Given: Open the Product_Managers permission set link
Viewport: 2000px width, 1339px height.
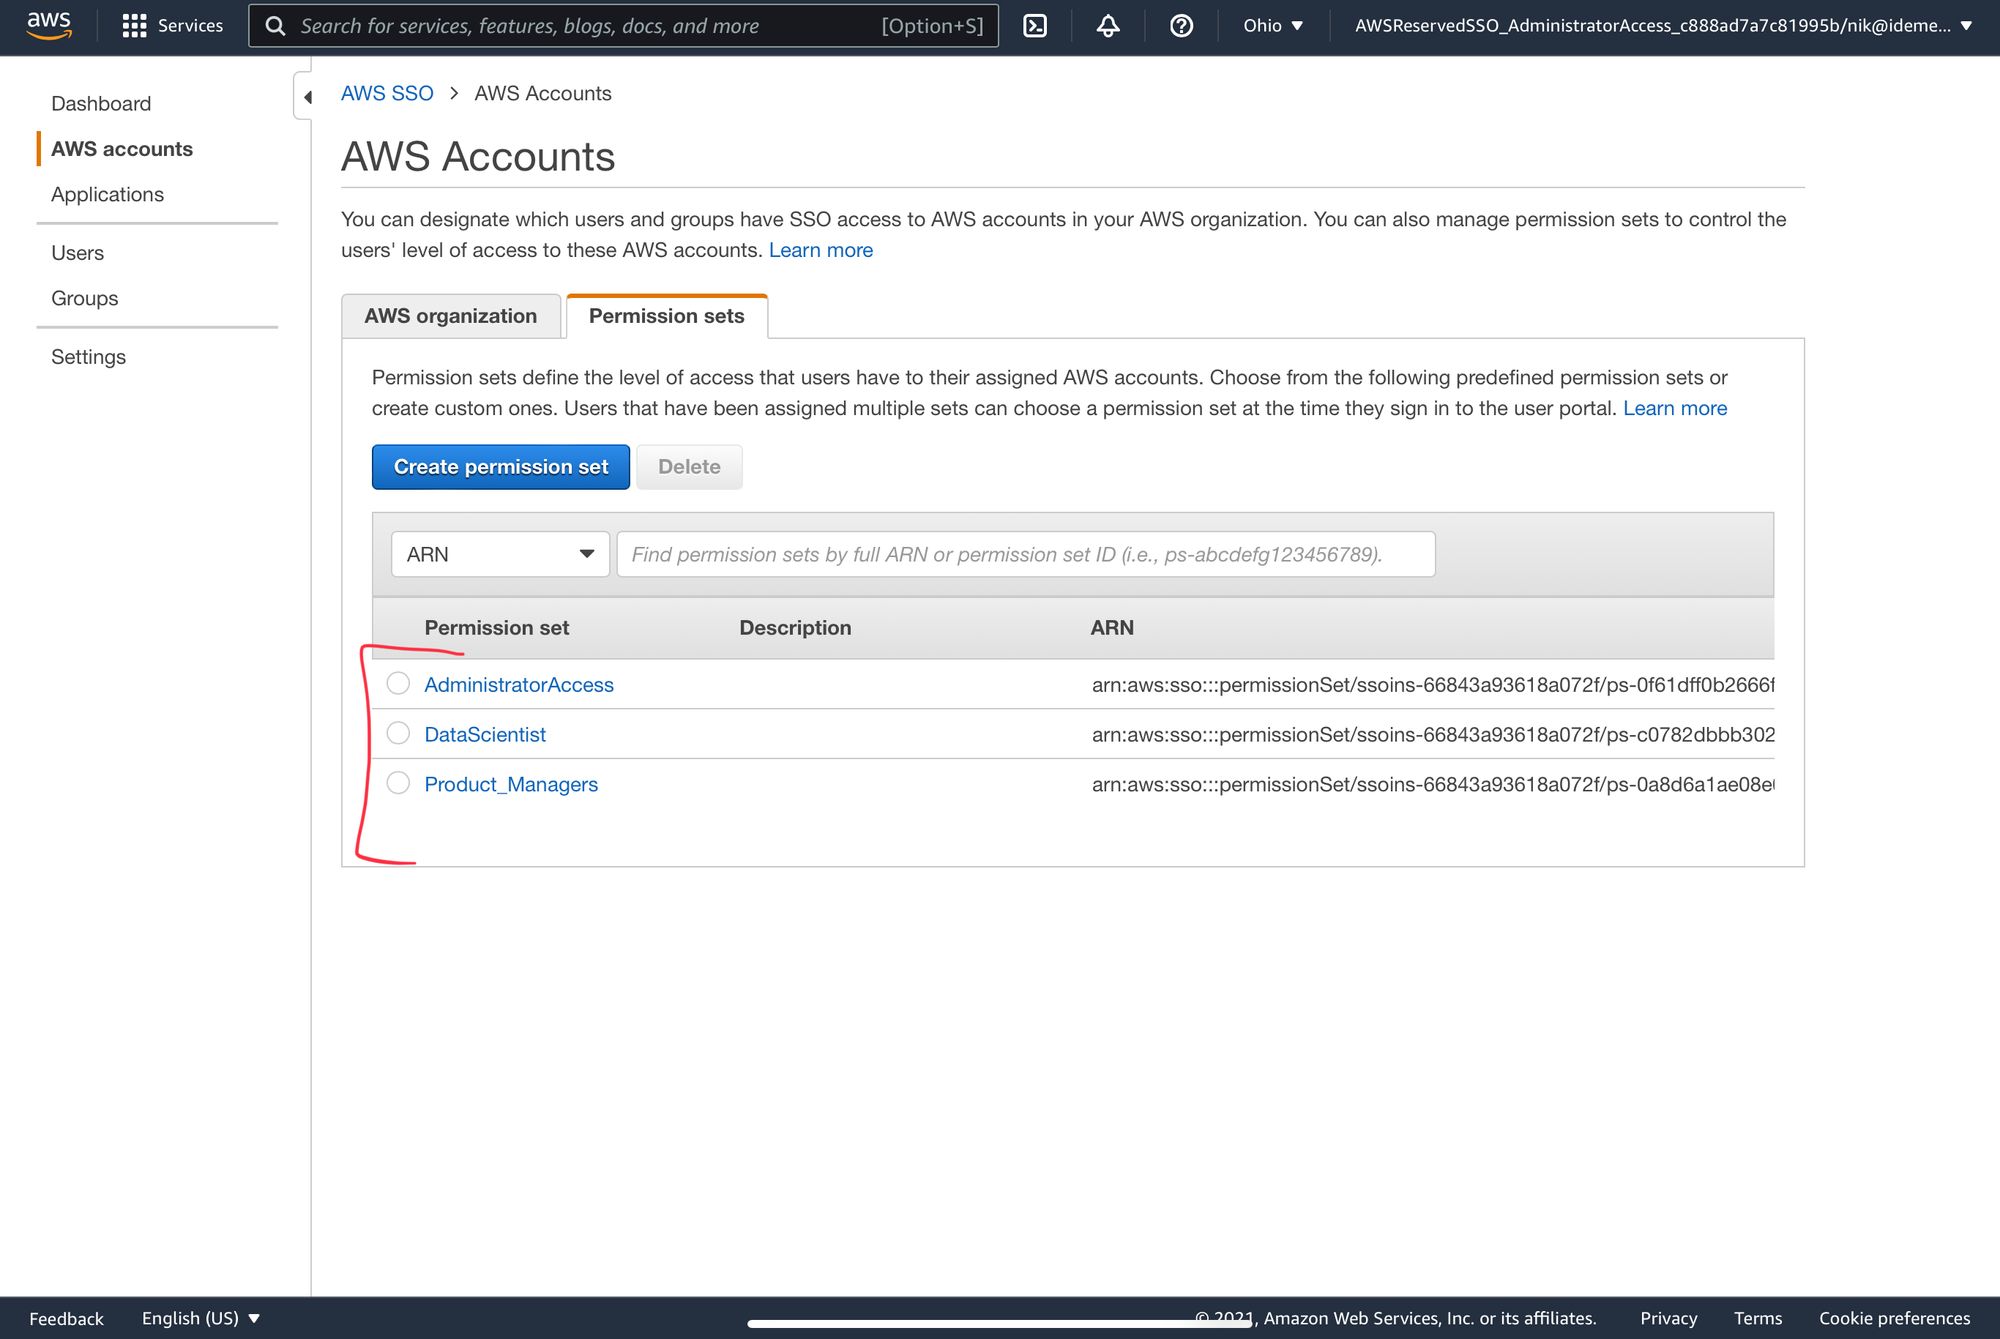Looking at the screenshot, I should click(511, 785).
